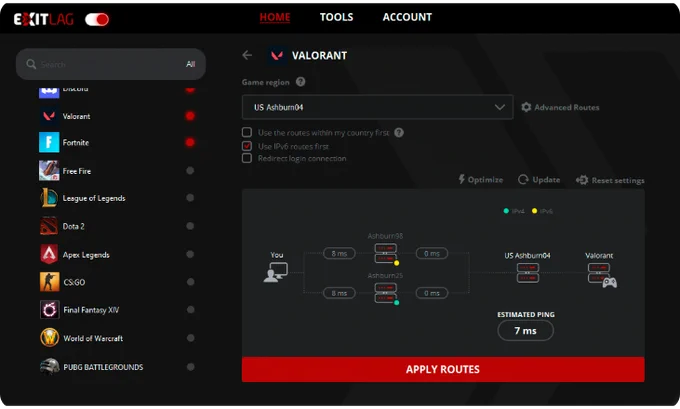
Task: Select the League of Legends icon
Action: 49,198
